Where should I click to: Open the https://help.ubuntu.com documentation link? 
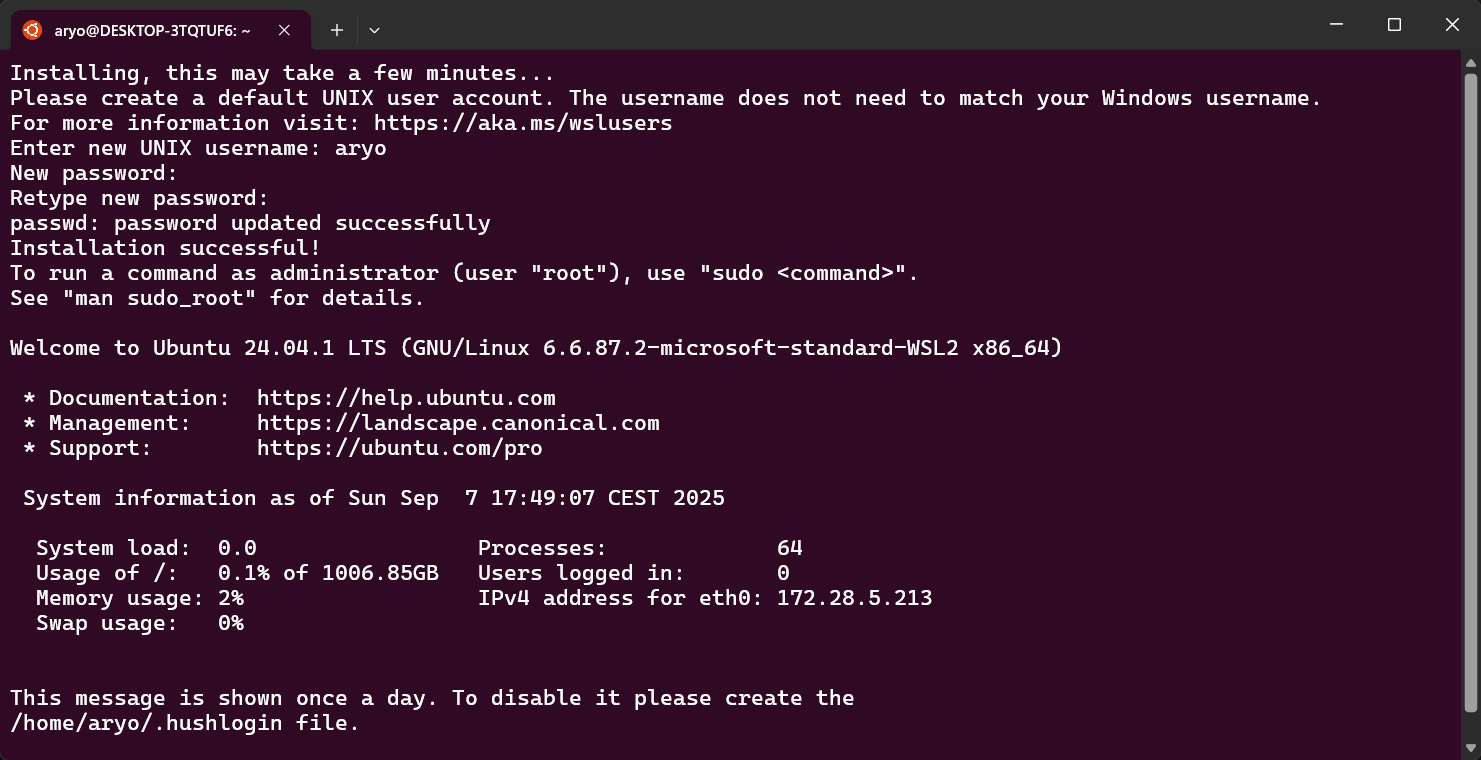click(406, 398)
